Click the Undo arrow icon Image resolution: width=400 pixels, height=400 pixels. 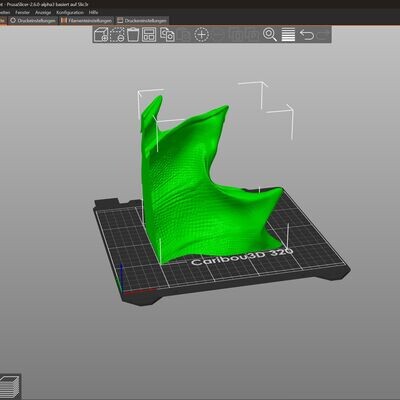(307, 35)
